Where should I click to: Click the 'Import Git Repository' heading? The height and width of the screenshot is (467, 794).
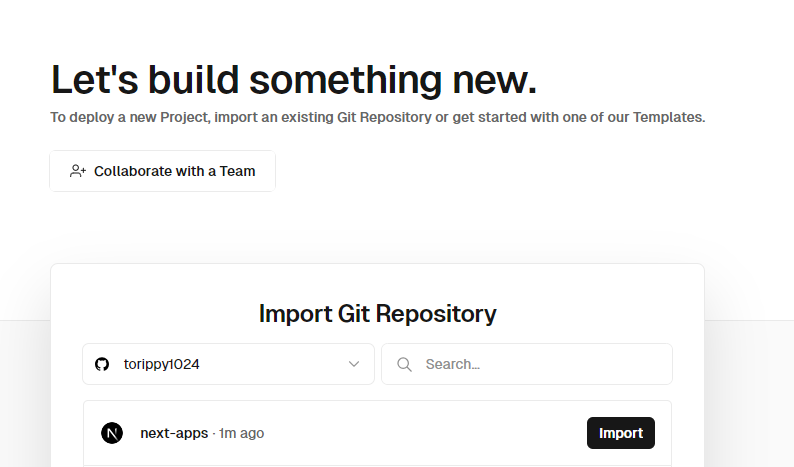coord(378,314)
